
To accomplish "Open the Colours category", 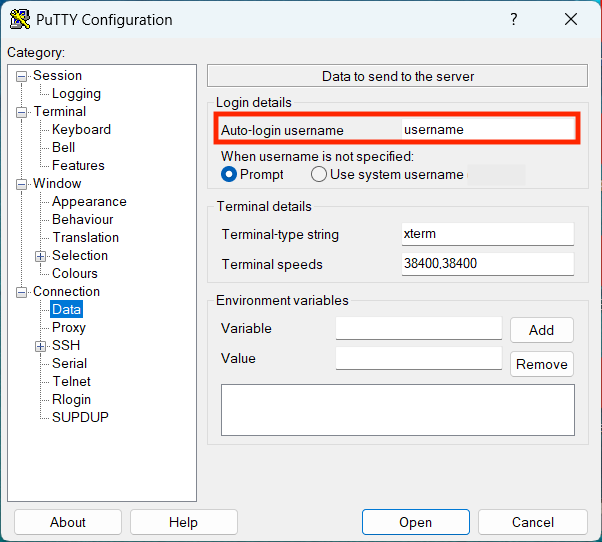I will [x=75, y=273].
